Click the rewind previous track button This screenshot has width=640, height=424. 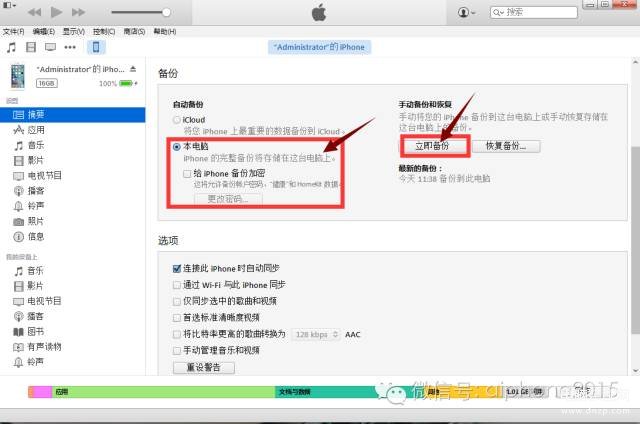35,12
